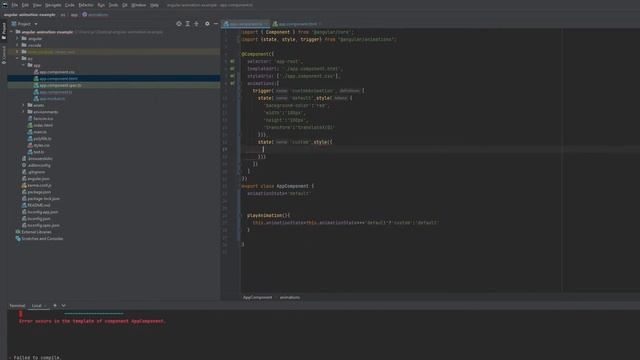The image size is (640, 360).
Task: Click the collapse all icon in Project panel
Action: tap(196, 24)
